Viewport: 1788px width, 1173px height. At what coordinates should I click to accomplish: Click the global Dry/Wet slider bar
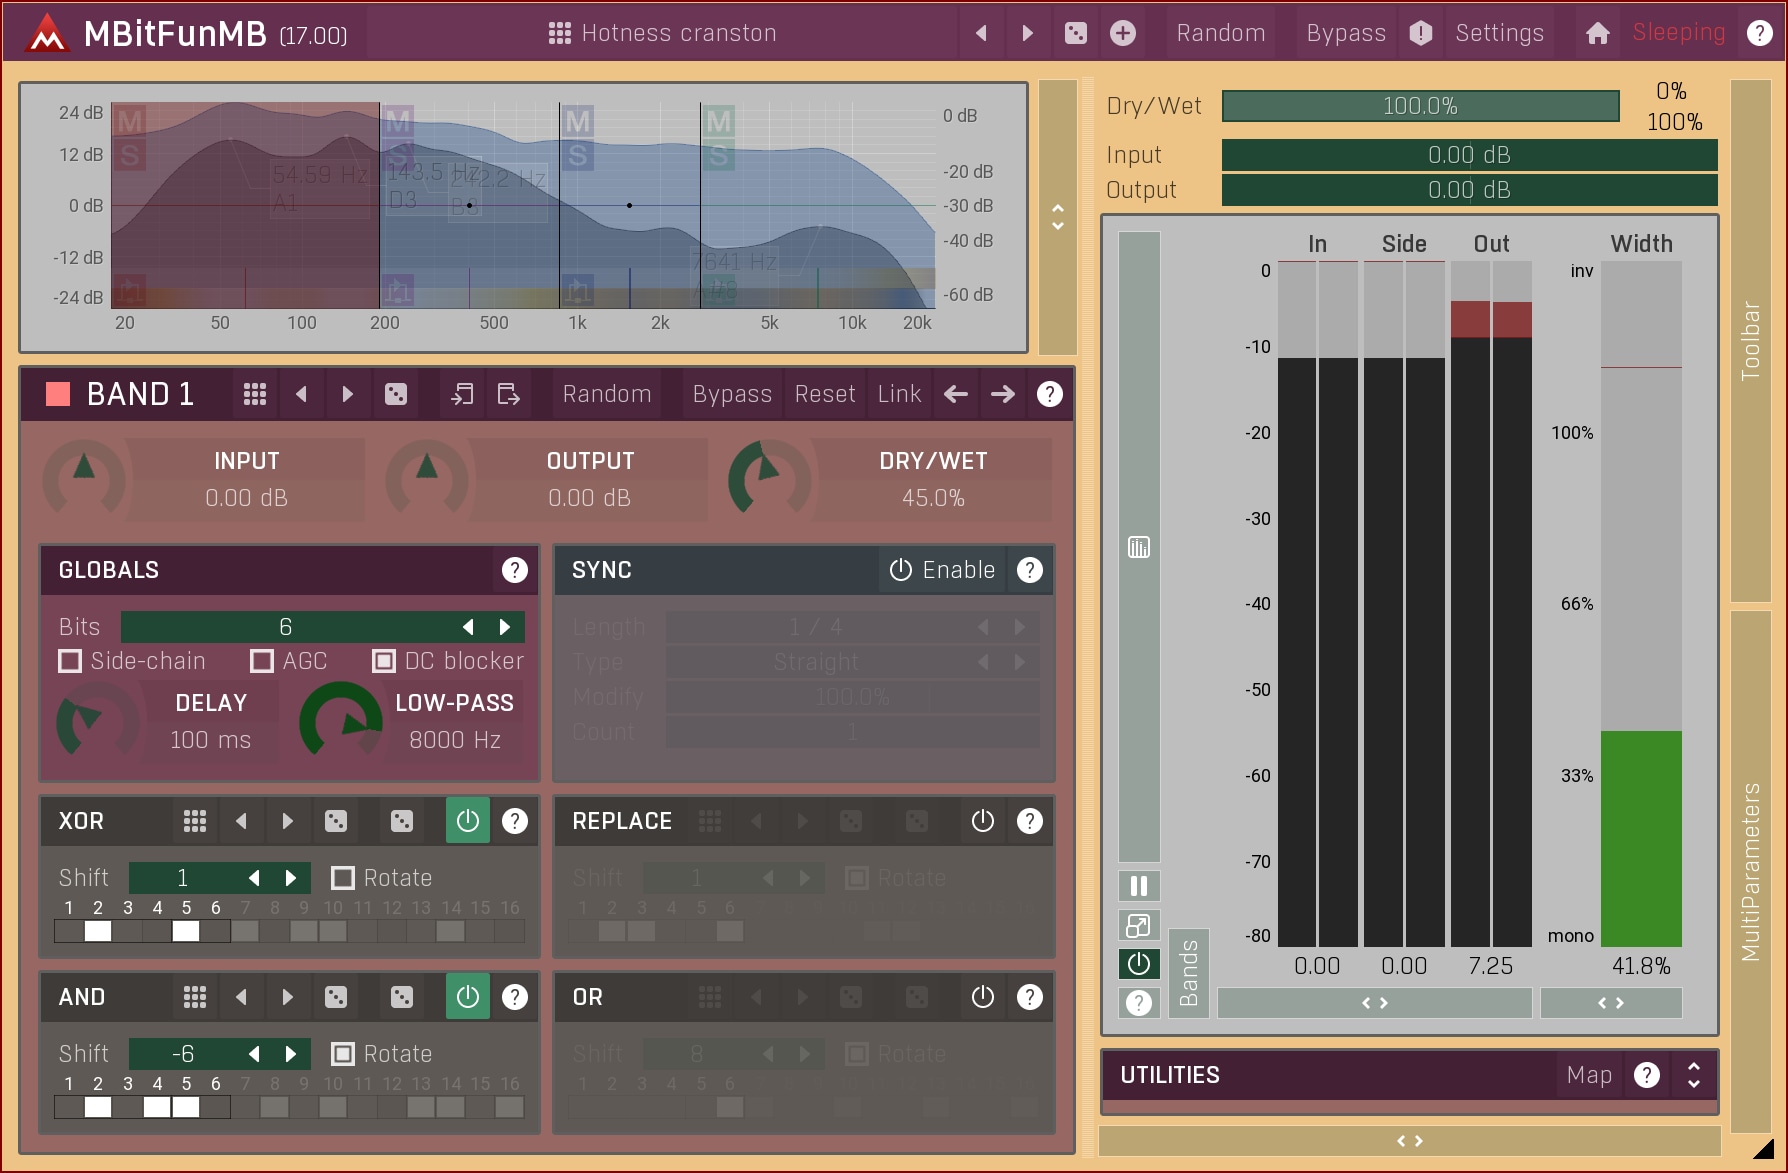[x=1420, y=106]
